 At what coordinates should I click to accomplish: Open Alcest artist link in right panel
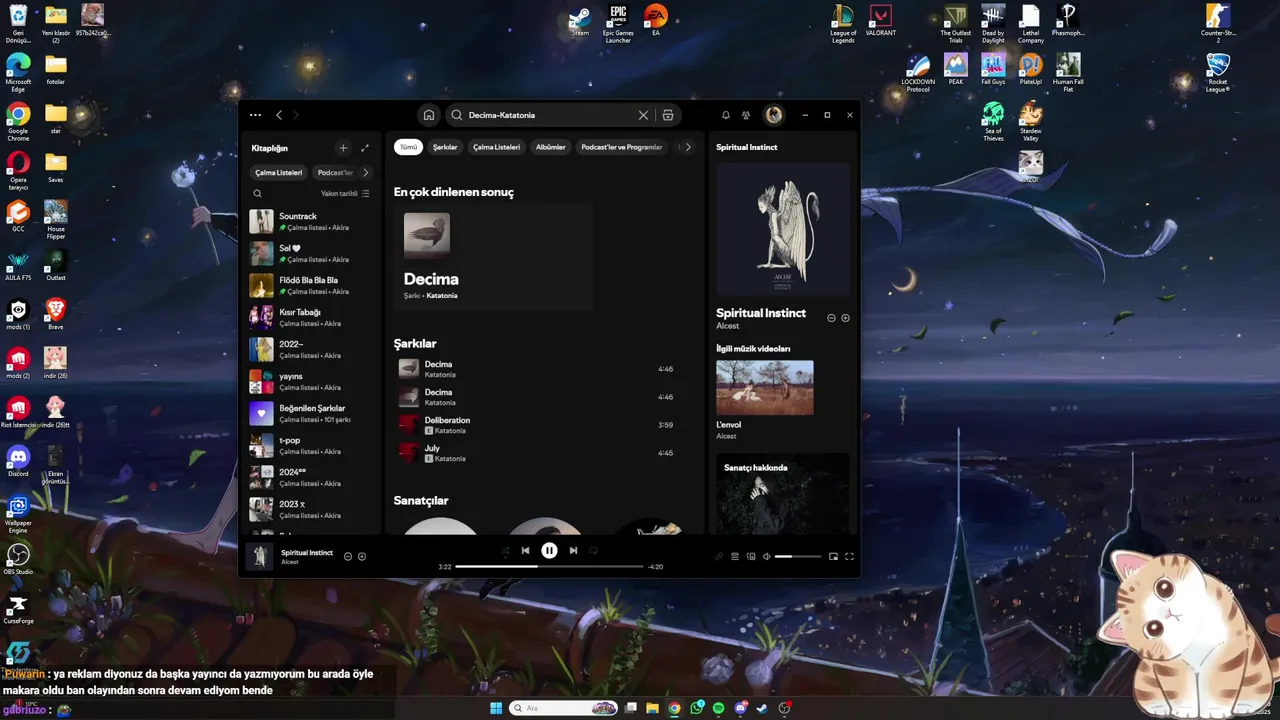point(728,326)
